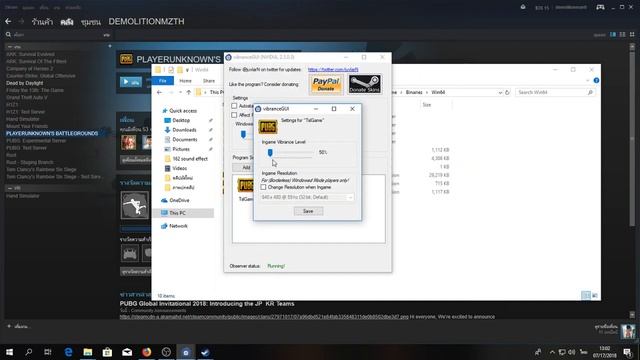Open the Steam profile avatar at the bottom right
This screenshot has width=640, height=360.
[x=628, y=331]
